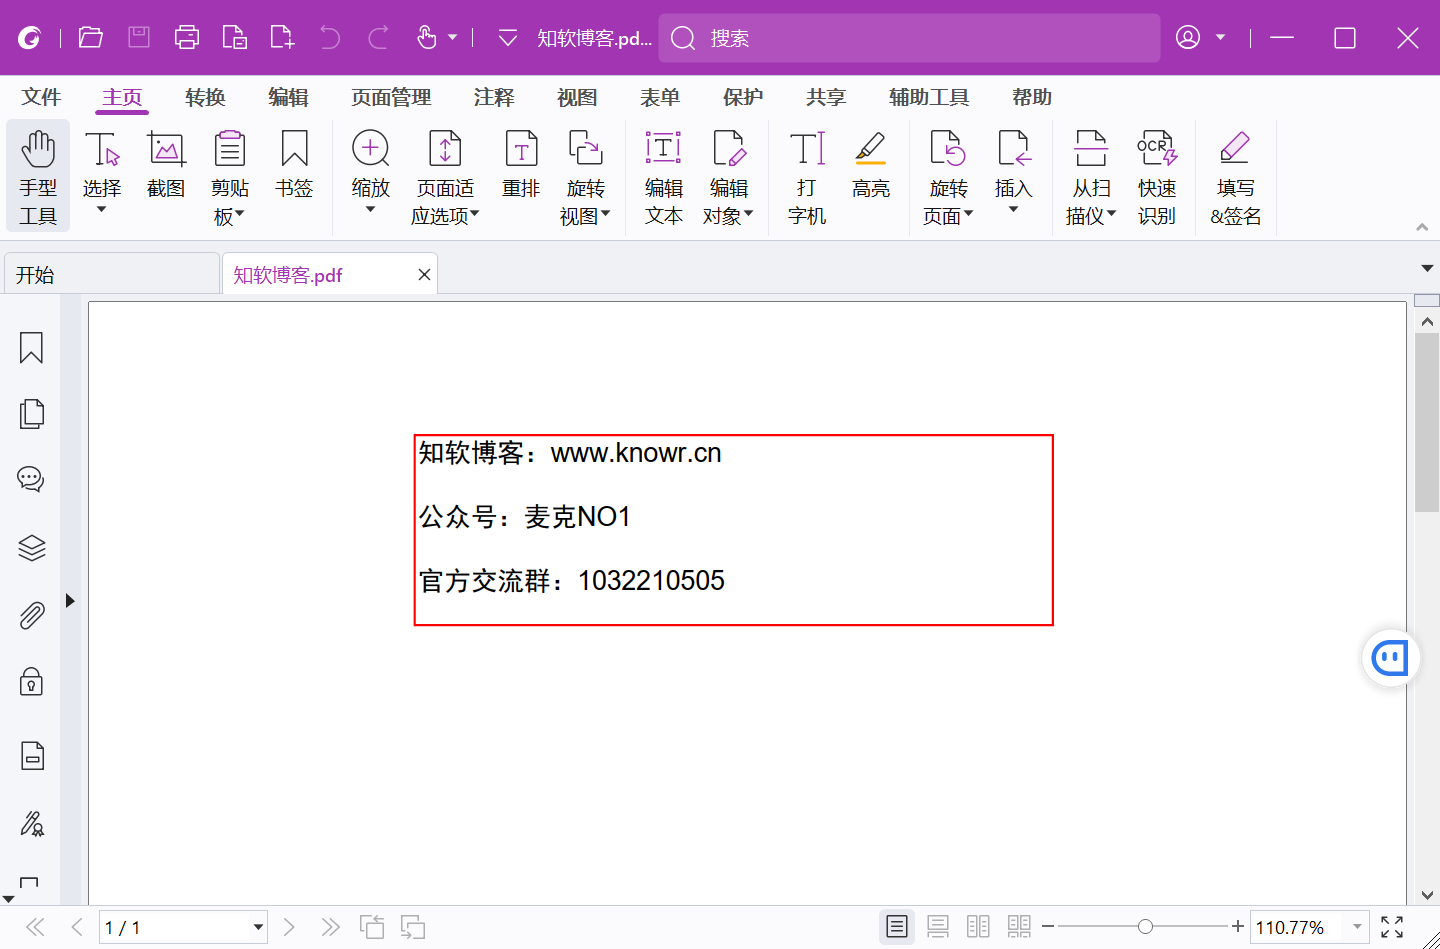Open Fill & Sign (填写&签名)
The height and width of the screenshot is (949, 1440).
[1235, 177]
